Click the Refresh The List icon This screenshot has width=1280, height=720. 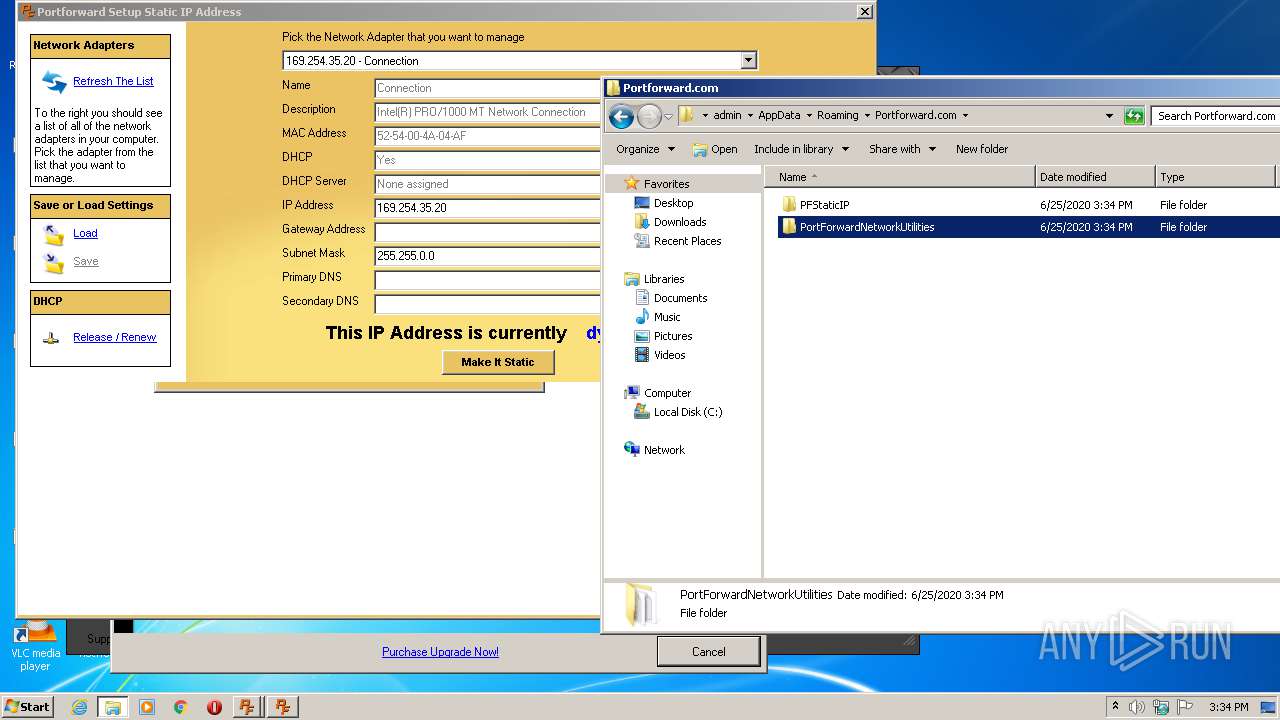(x=54, y=82)
